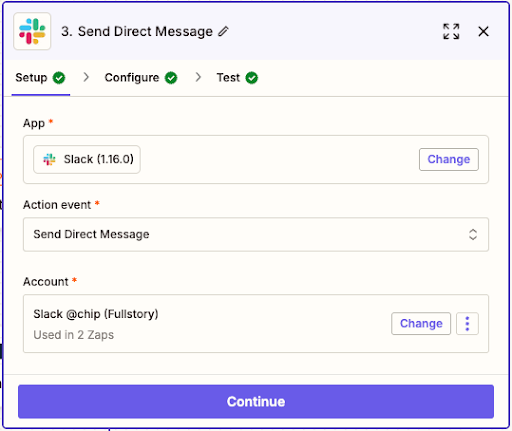Go to the Test tab
Screen dimensions: 512x431
[237, 78]
